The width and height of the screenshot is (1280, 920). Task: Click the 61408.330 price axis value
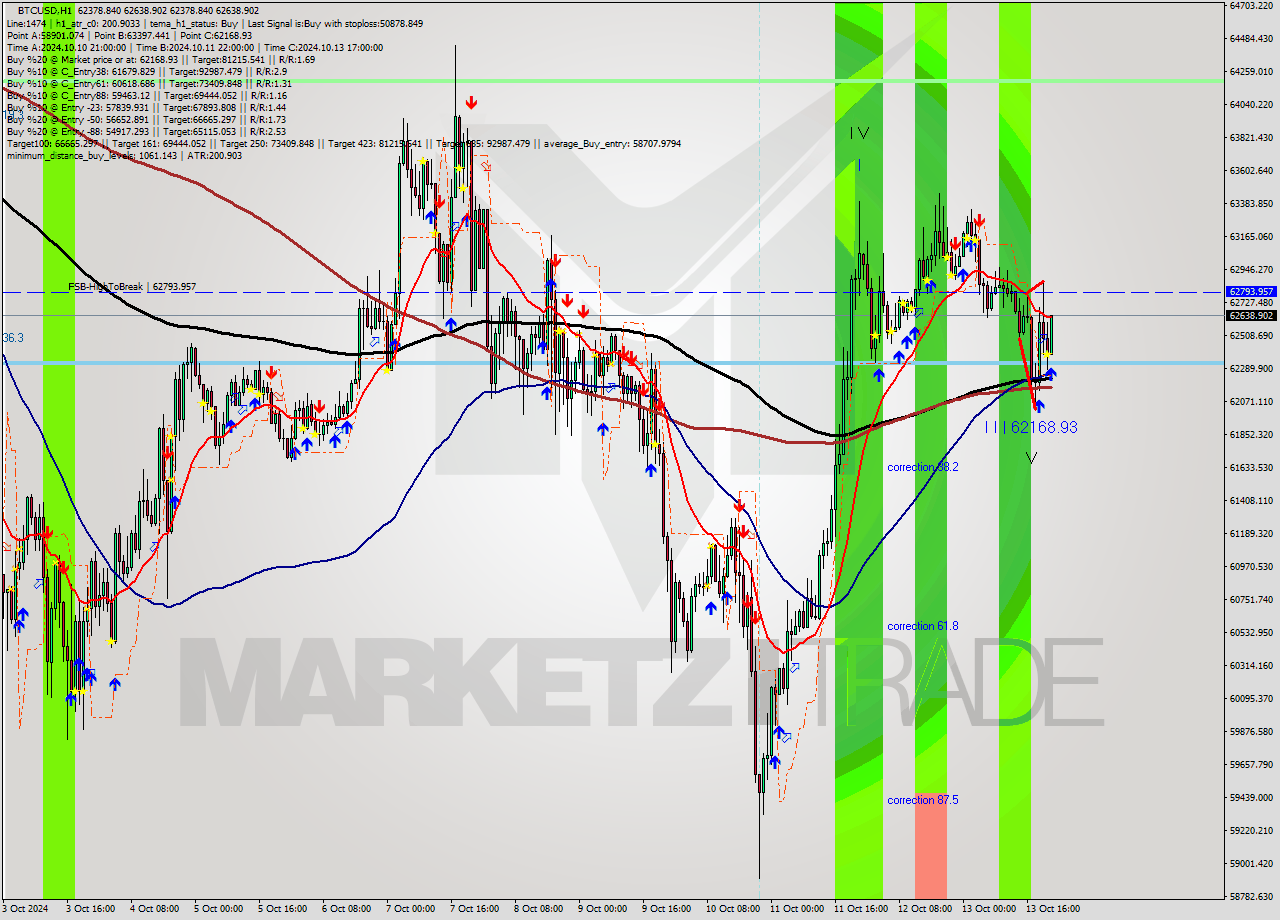tap(1250, 500)
